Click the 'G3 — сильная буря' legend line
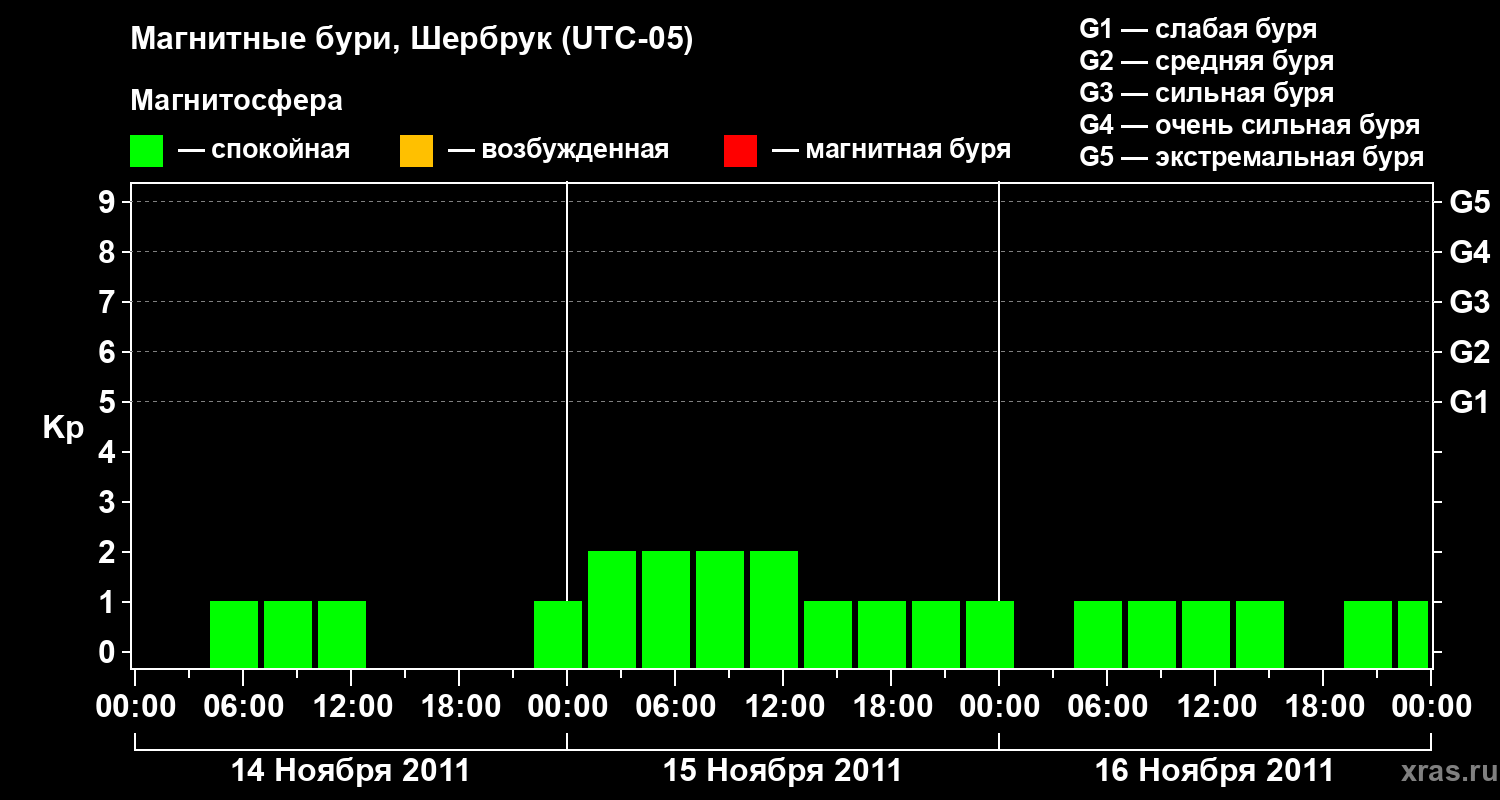Viewport: 1500px width, 800px height. 1206,93
